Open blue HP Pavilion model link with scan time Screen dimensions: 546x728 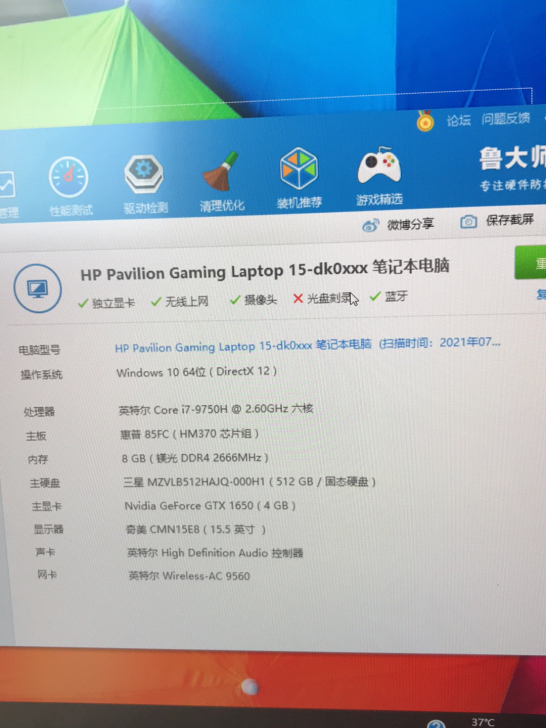307,345
